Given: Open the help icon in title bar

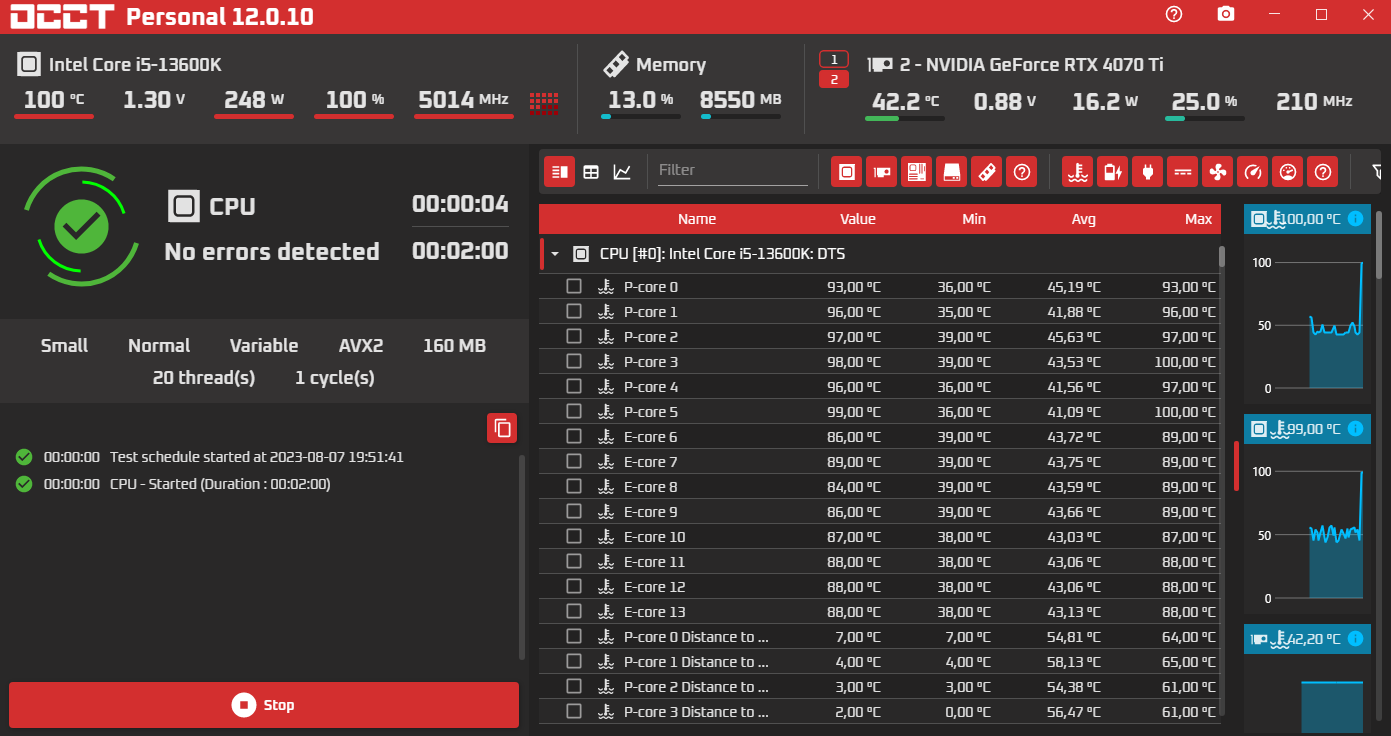Looking at the screenshot, I should pyautogui.click(x=1174, y=14).
